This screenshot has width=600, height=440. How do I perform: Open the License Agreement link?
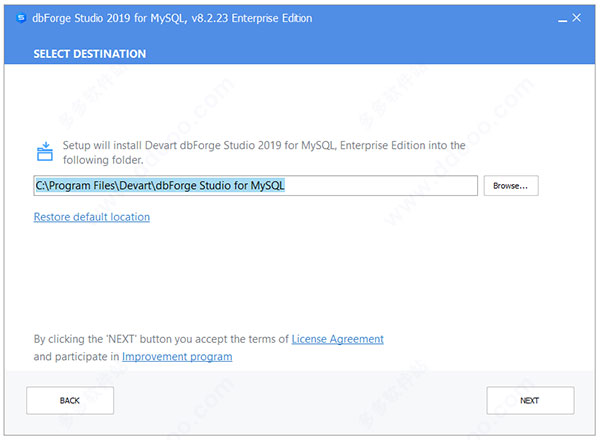(338, 339)
